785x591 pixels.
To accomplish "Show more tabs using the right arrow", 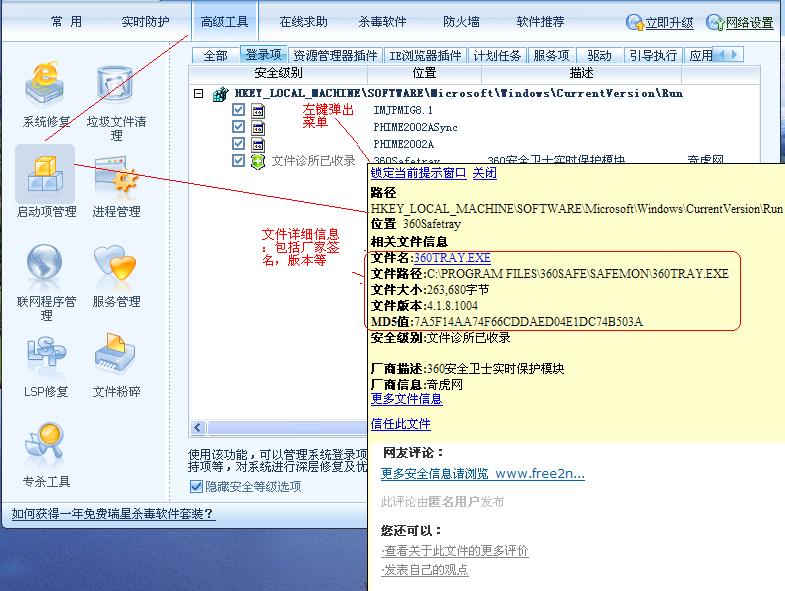I will point(734,54).
